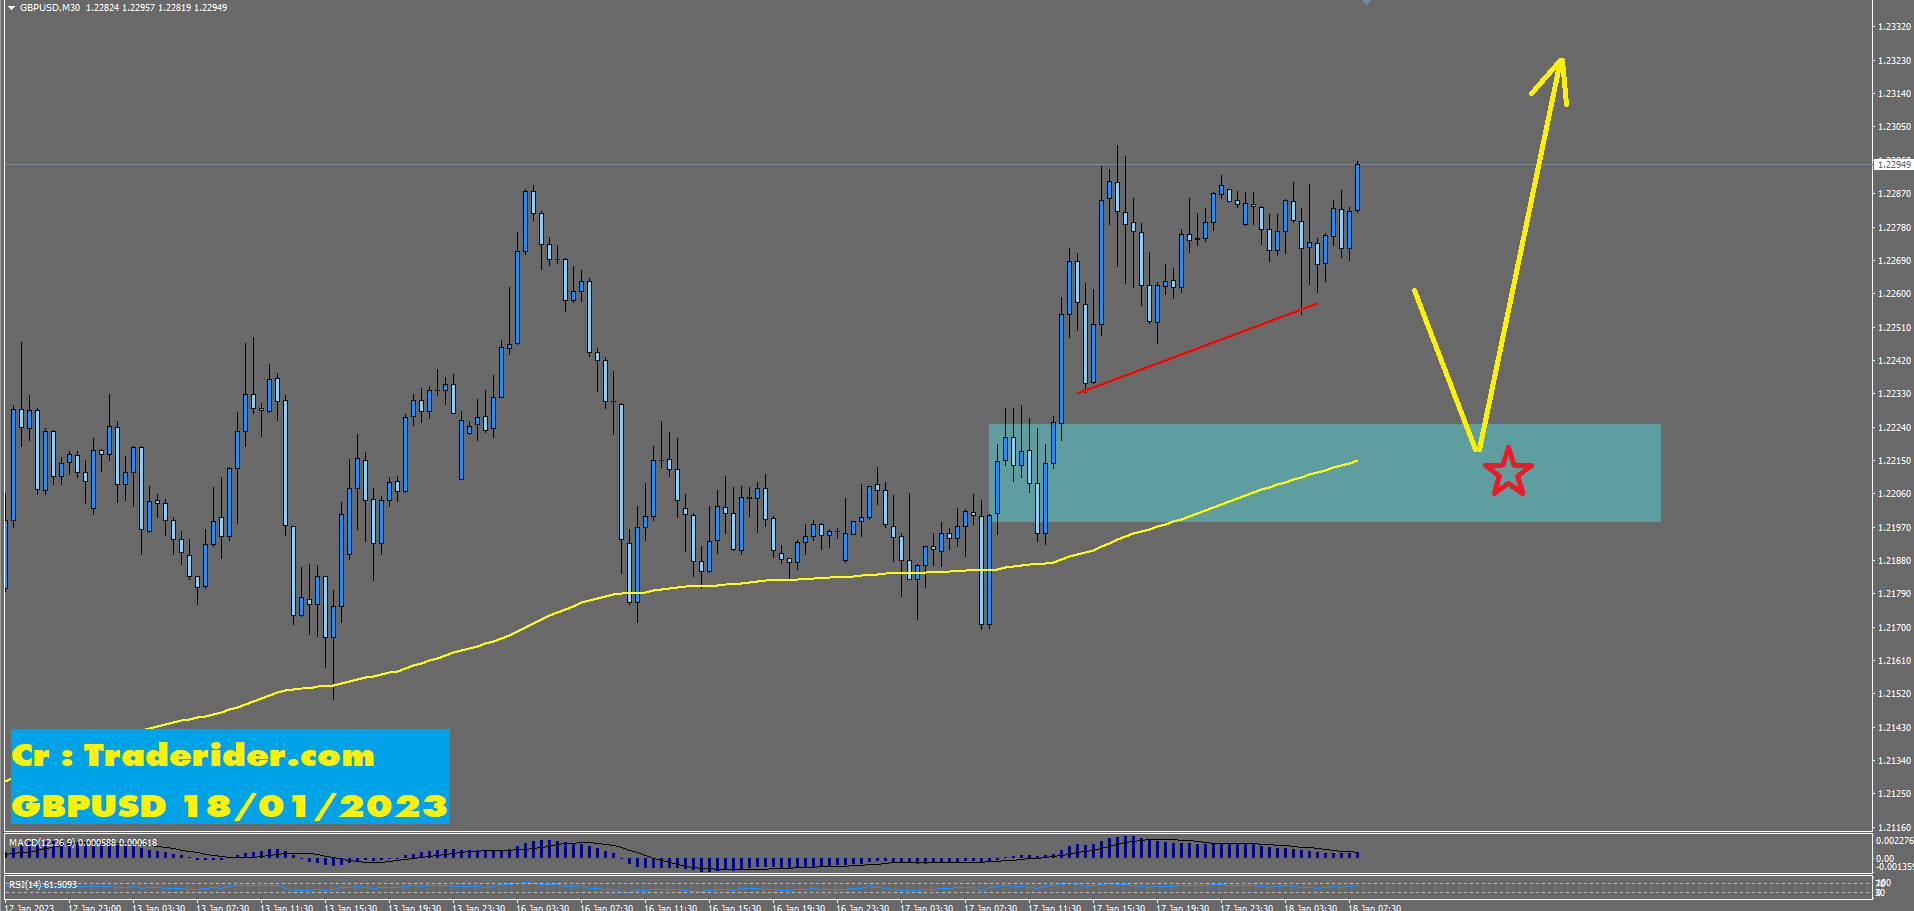Click the 1.21520 price axis label
1914x911 pixels.
pyautogui.click(x=1894, y=694)
